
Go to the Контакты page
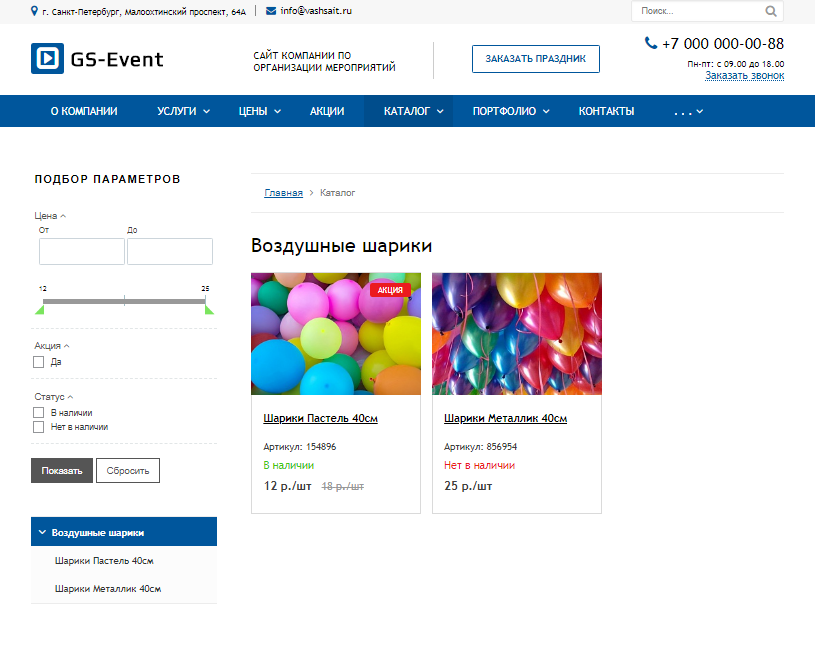click(606, 112)
